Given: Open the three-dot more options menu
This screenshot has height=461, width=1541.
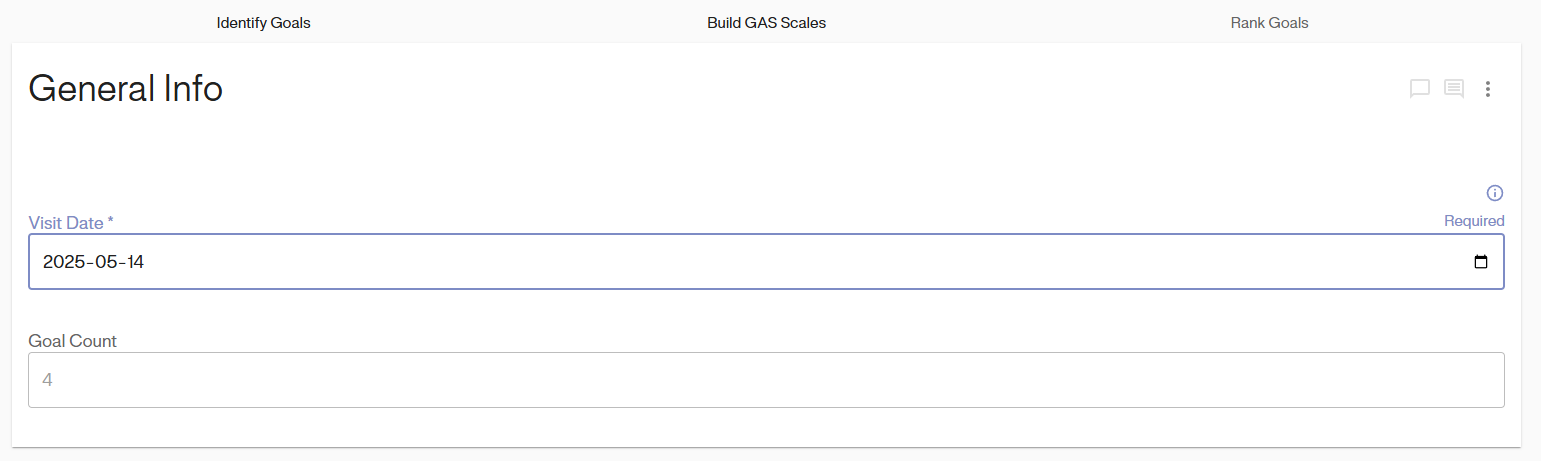Looking at the screenshot, I should click(x=1488, y=89).
